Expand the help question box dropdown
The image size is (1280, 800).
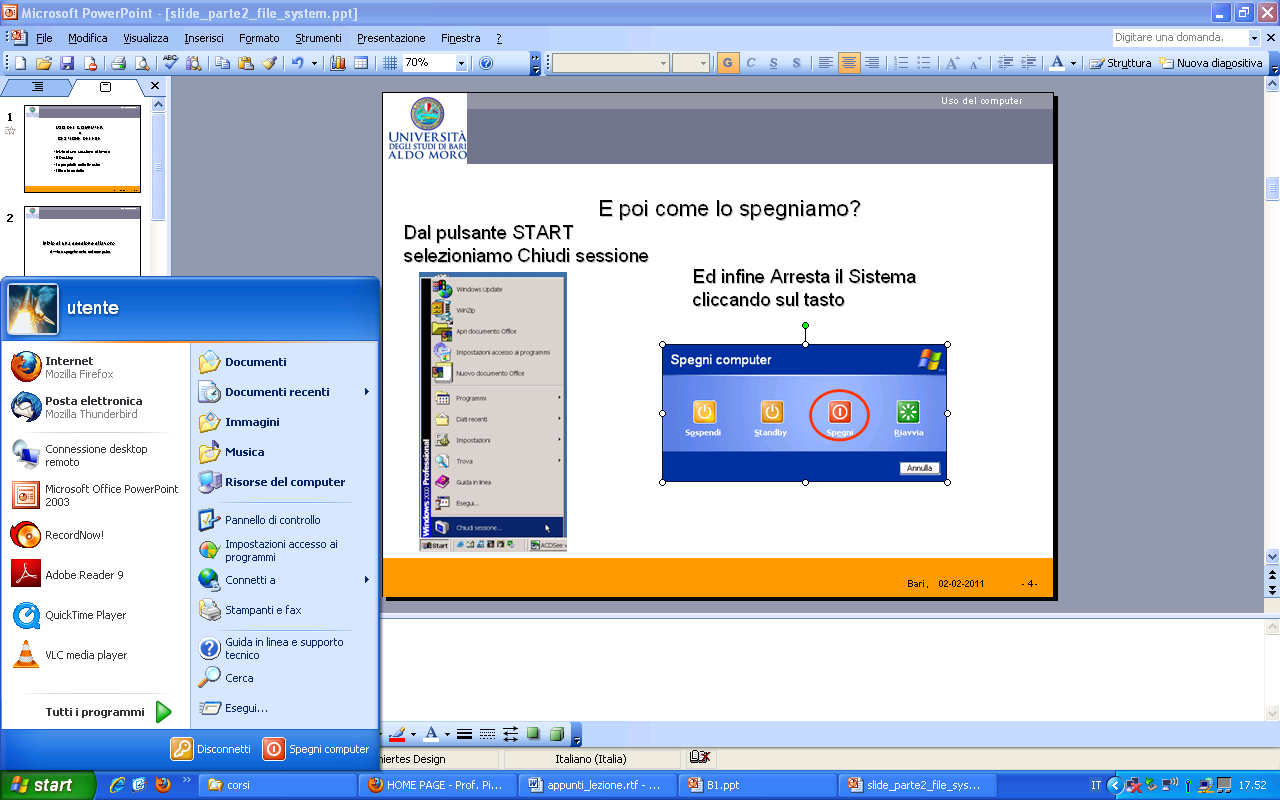pos(1254,37)
